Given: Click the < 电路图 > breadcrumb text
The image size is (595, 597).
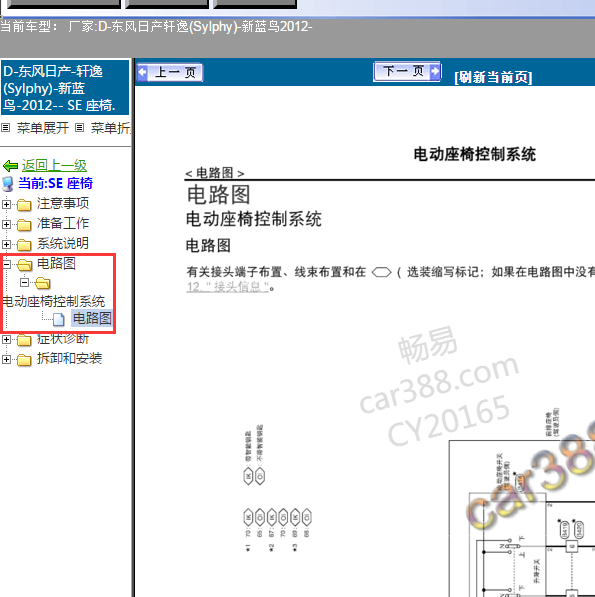Looking at the screenshot, I should [x=214, y=173].
